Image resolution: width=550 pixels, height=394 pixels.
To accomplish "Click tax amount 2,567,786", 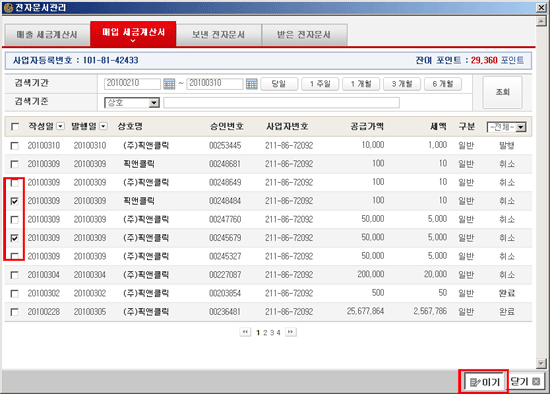I will tap(430, 311).
